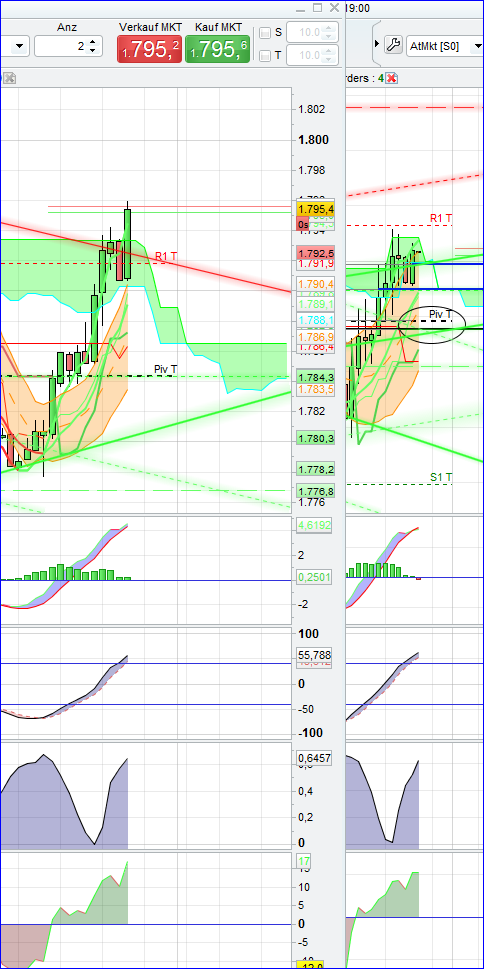
Task: Increase the Anz quantity with the up arrow
Action: pos(93,42)
